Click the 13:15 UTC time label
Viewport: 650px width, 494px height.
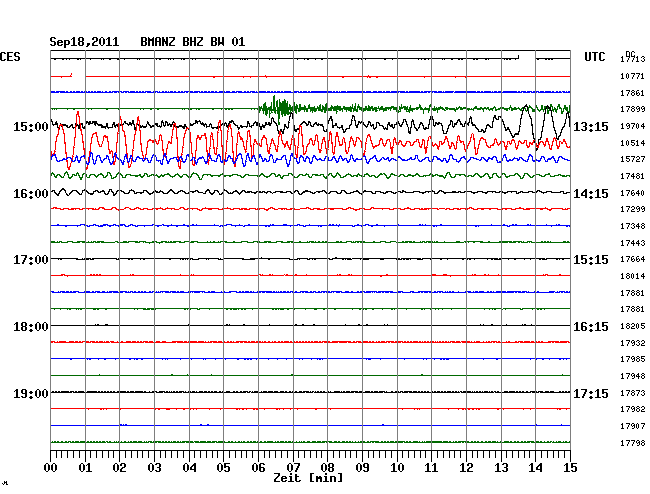click(x=591, y=127)
